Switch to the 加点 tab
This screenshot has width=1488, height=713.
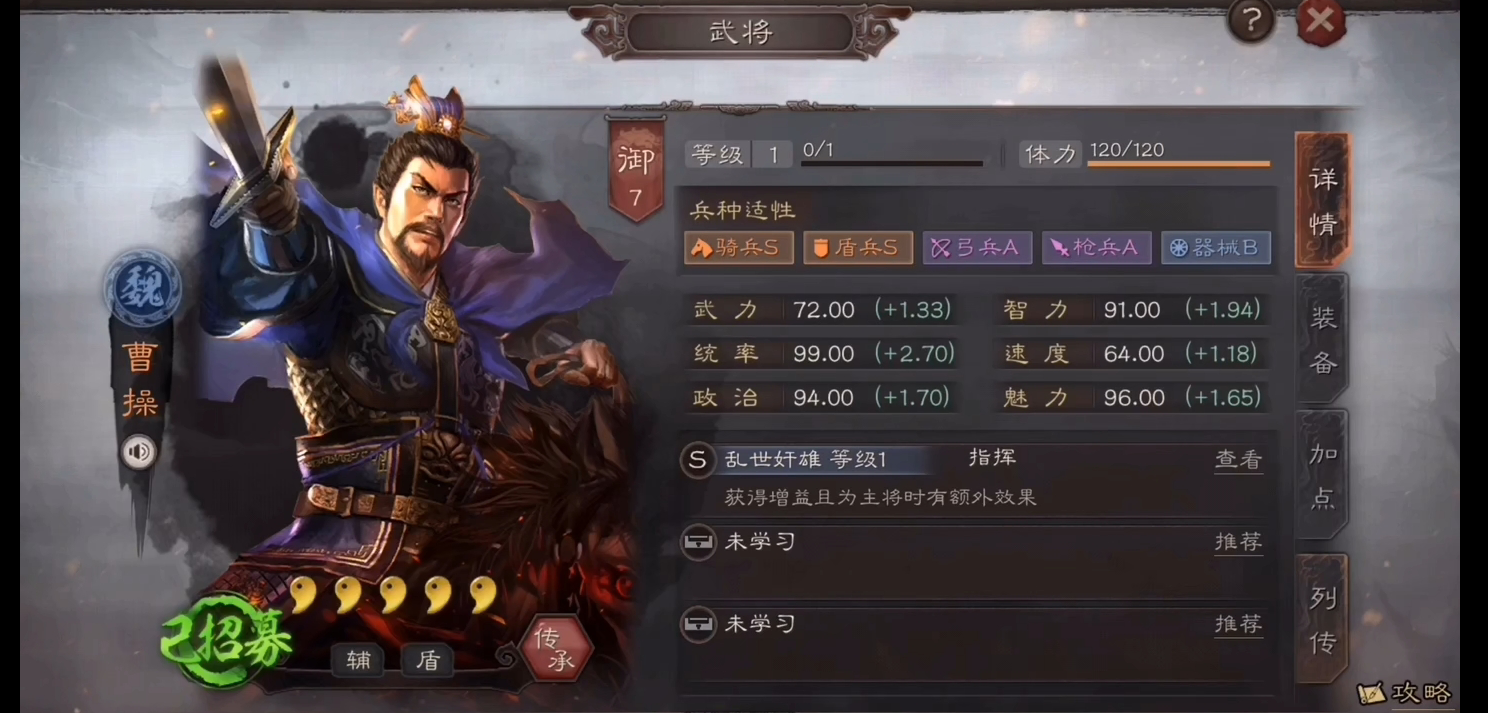(1323, 476)
